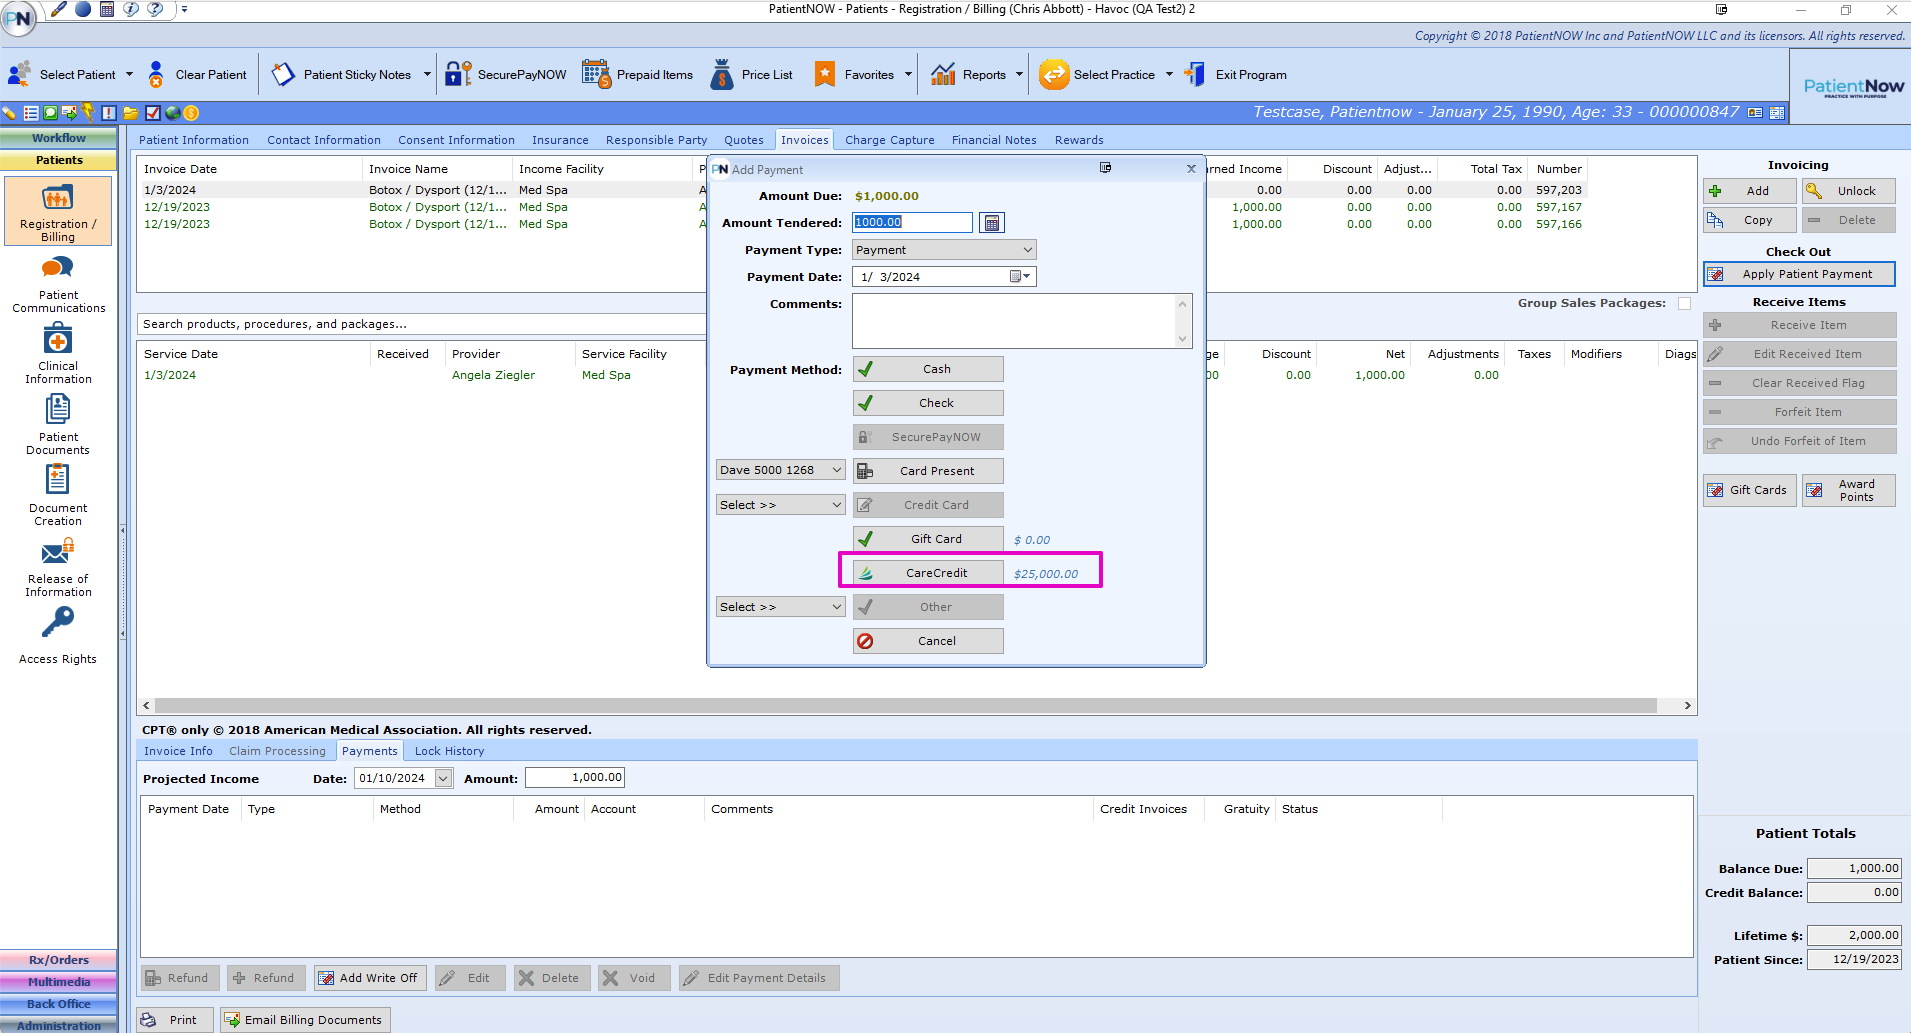Open Patient Communications from the sidebar
Image resolution: width=1911 pixels, height=1033 pixels.
[57, 280]
